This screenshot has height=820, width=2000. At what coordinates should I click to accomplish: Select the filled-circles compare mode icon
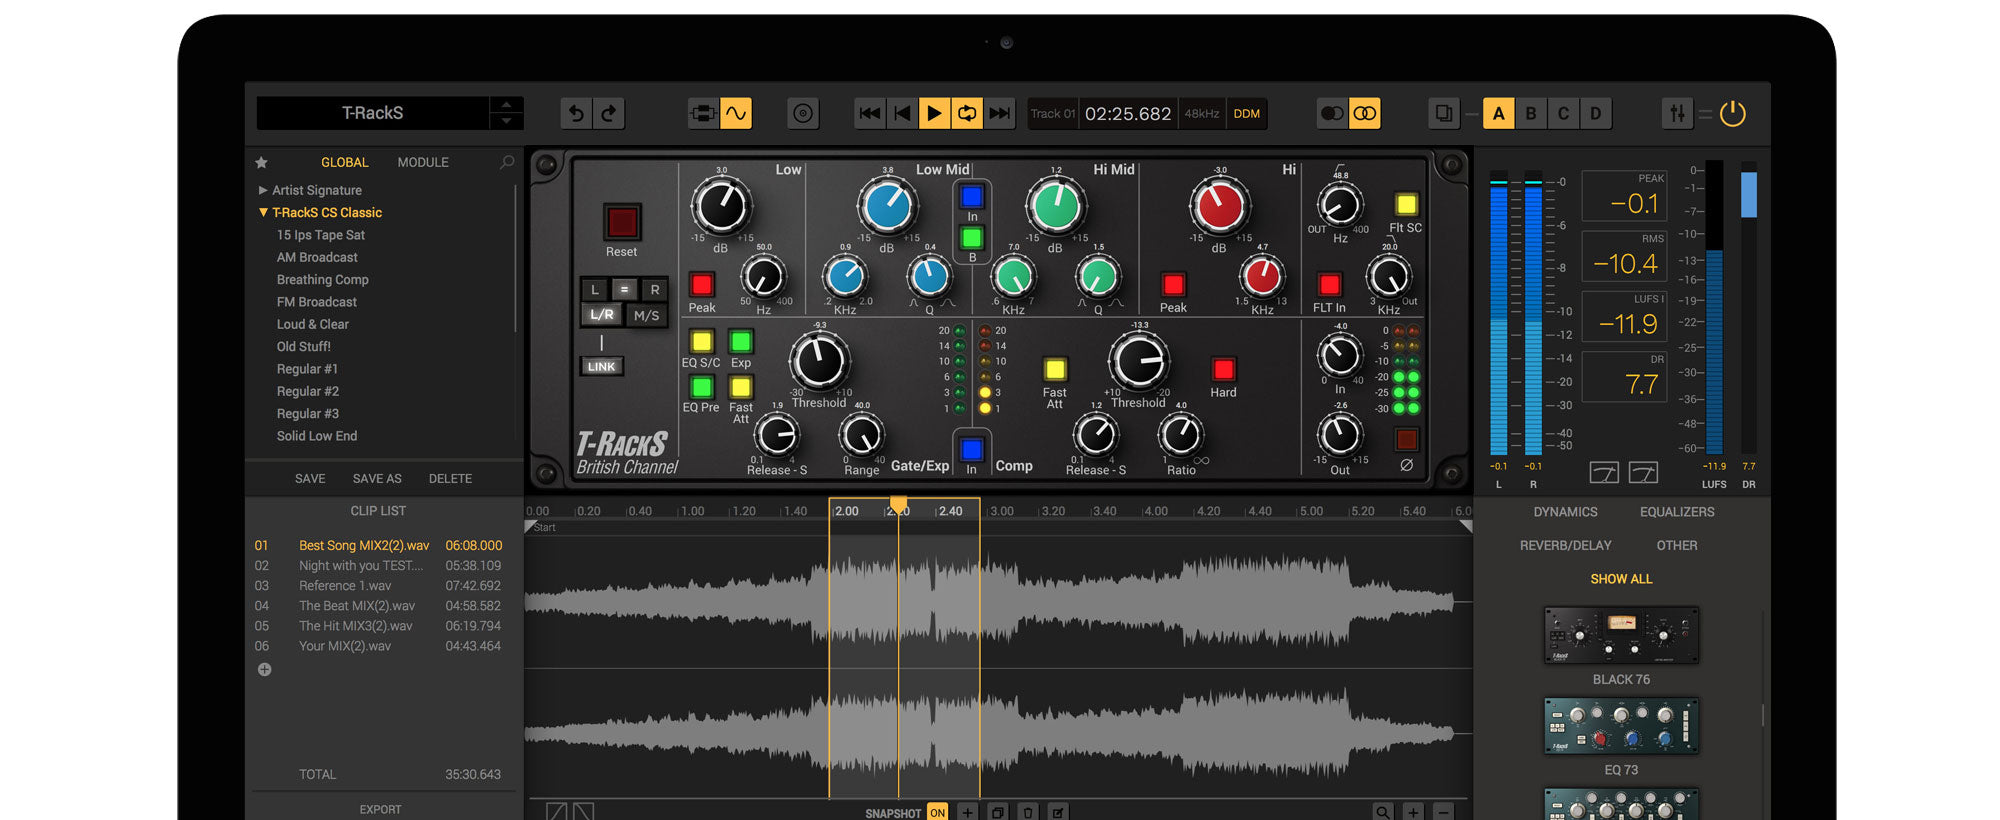1332,114
